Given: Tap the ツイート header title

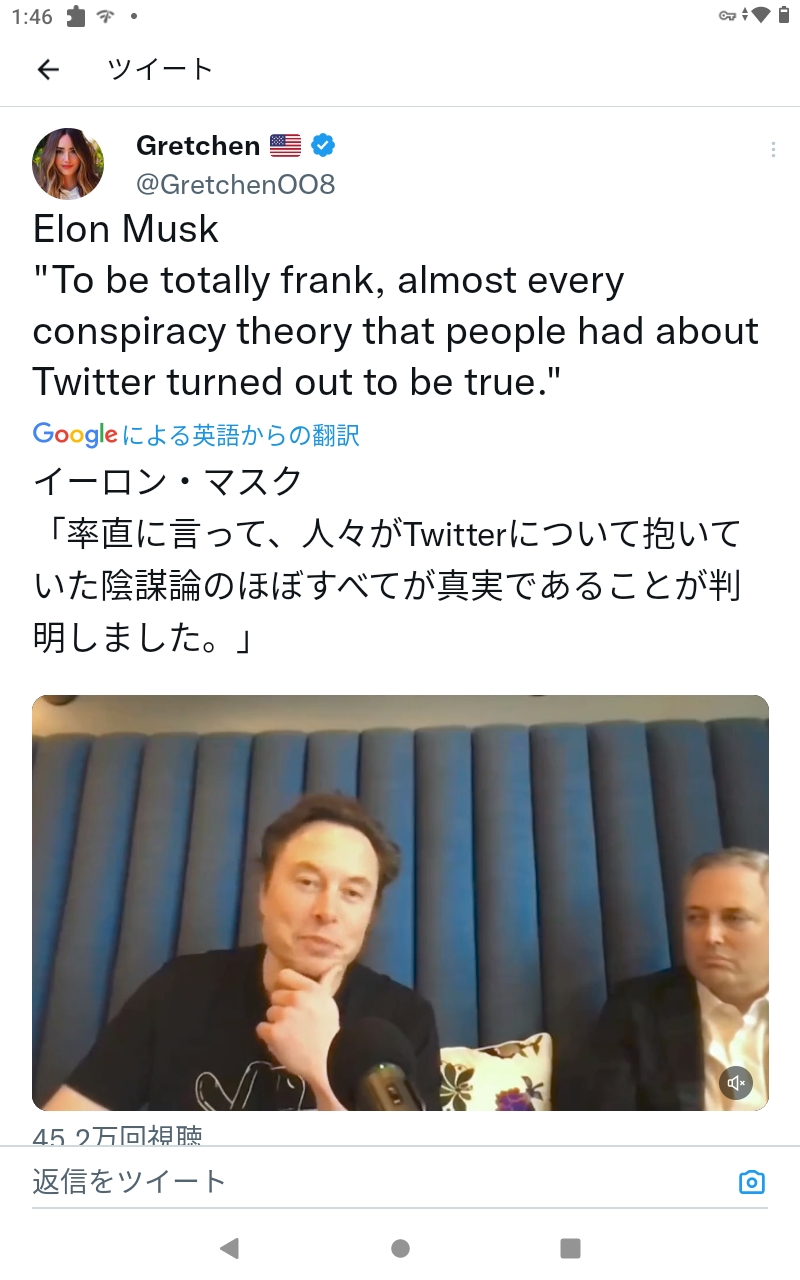Looking at the screenshot, I should coord(160,69).
